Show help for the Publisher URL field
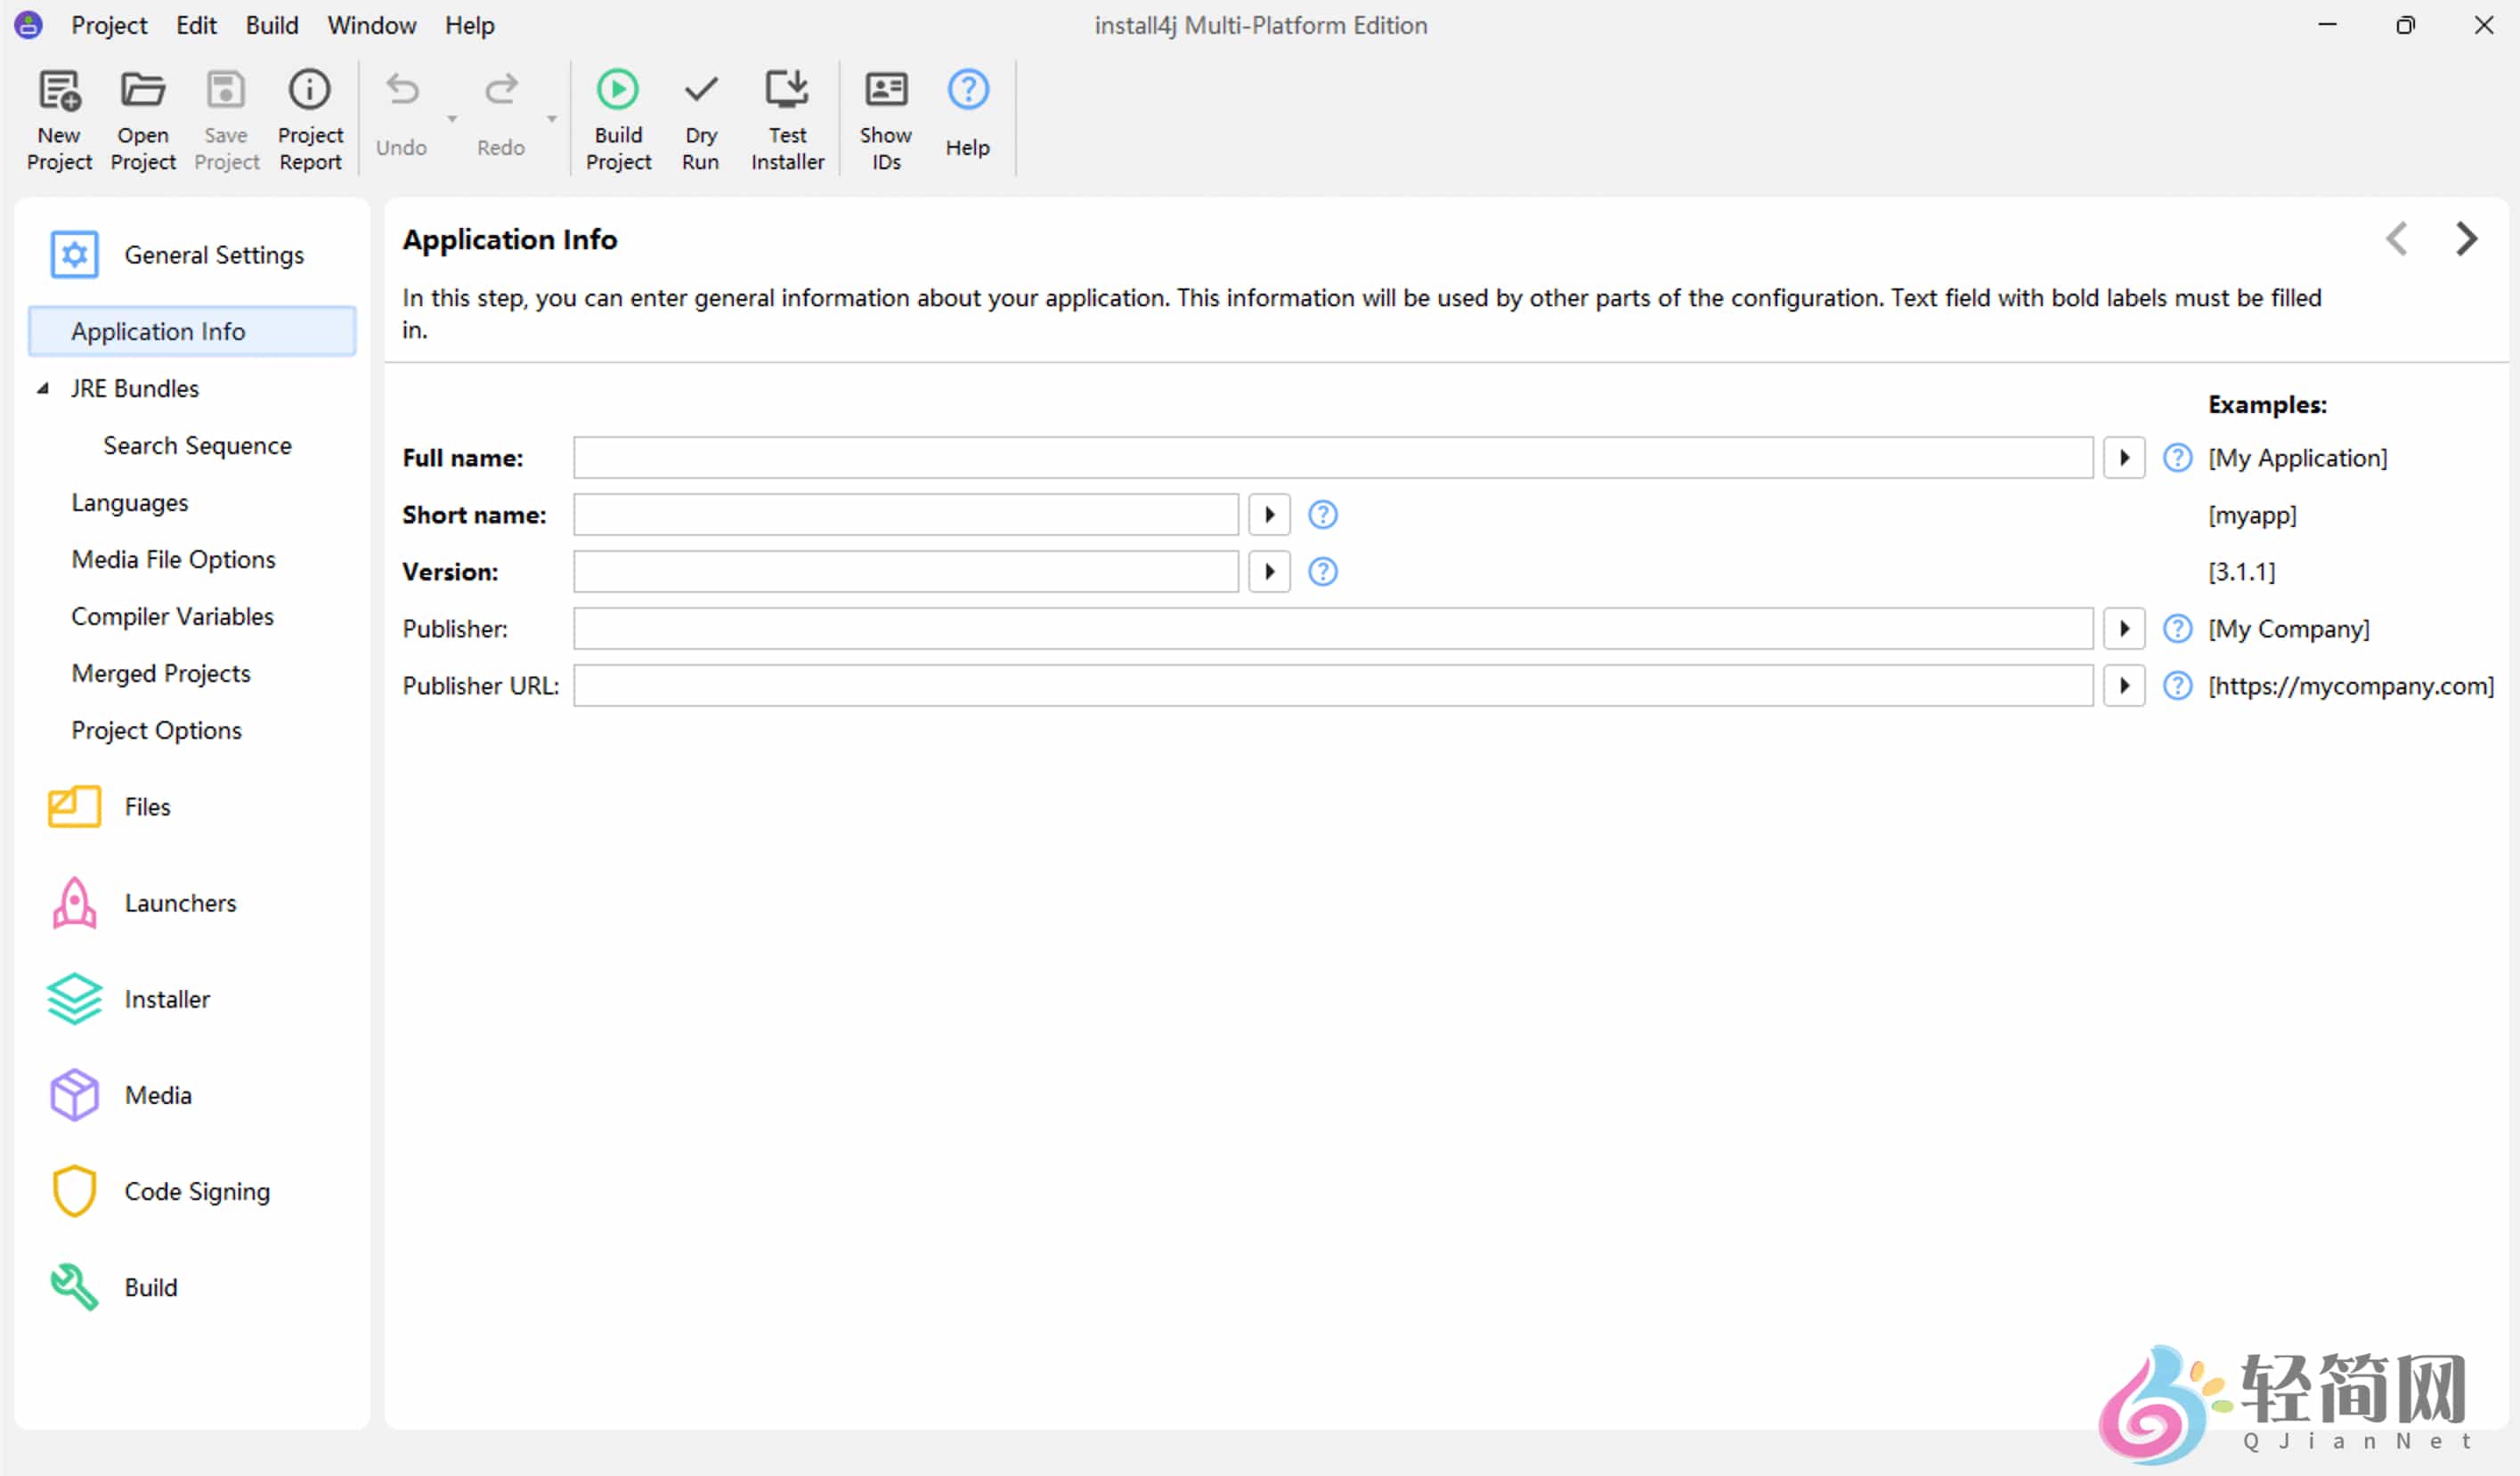The image size is (2520, 1476). (x=2177, y=686)
